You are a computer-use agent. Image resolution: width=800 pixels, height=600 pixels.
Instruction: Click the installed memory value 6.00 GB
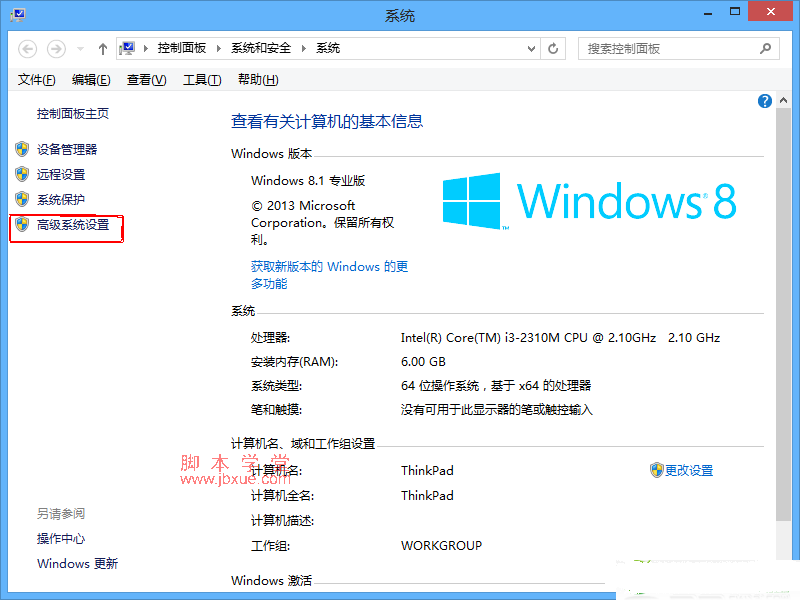pos(423,362)
